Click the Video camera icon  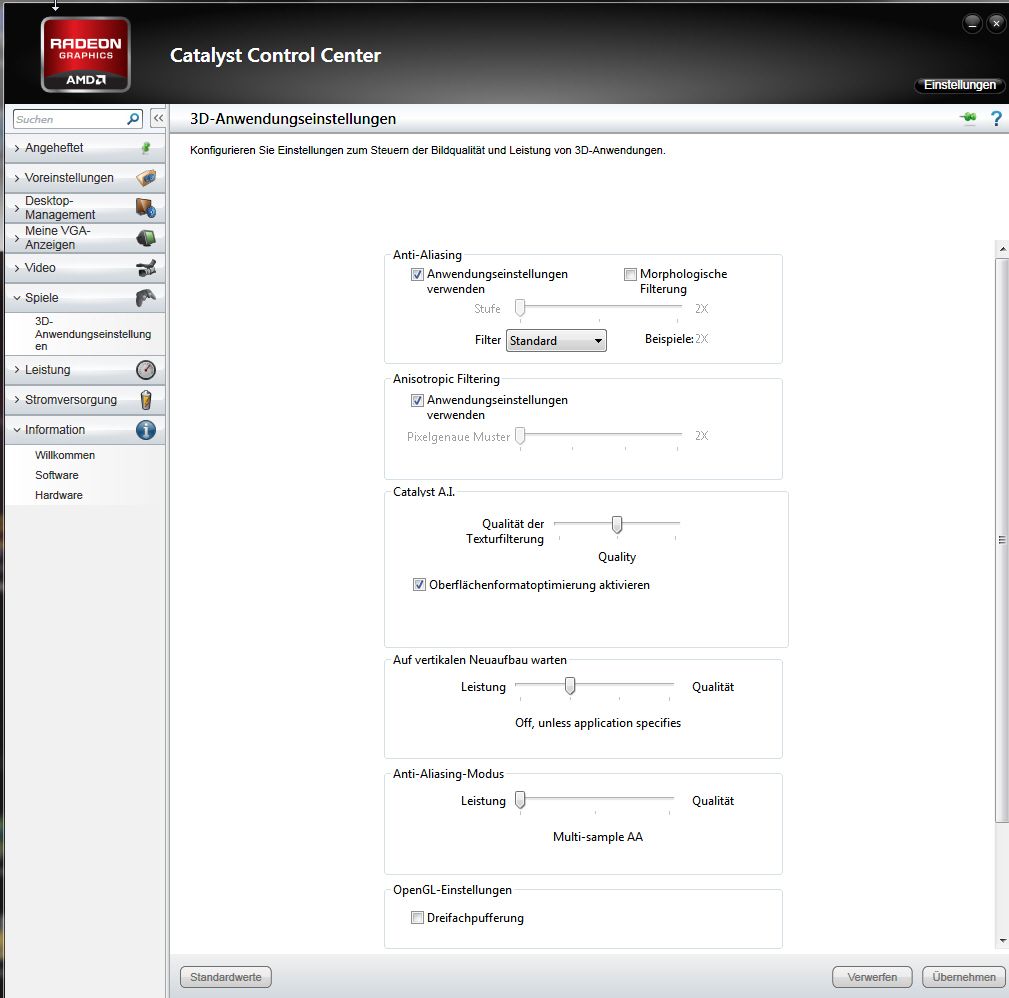pos(146,268)
